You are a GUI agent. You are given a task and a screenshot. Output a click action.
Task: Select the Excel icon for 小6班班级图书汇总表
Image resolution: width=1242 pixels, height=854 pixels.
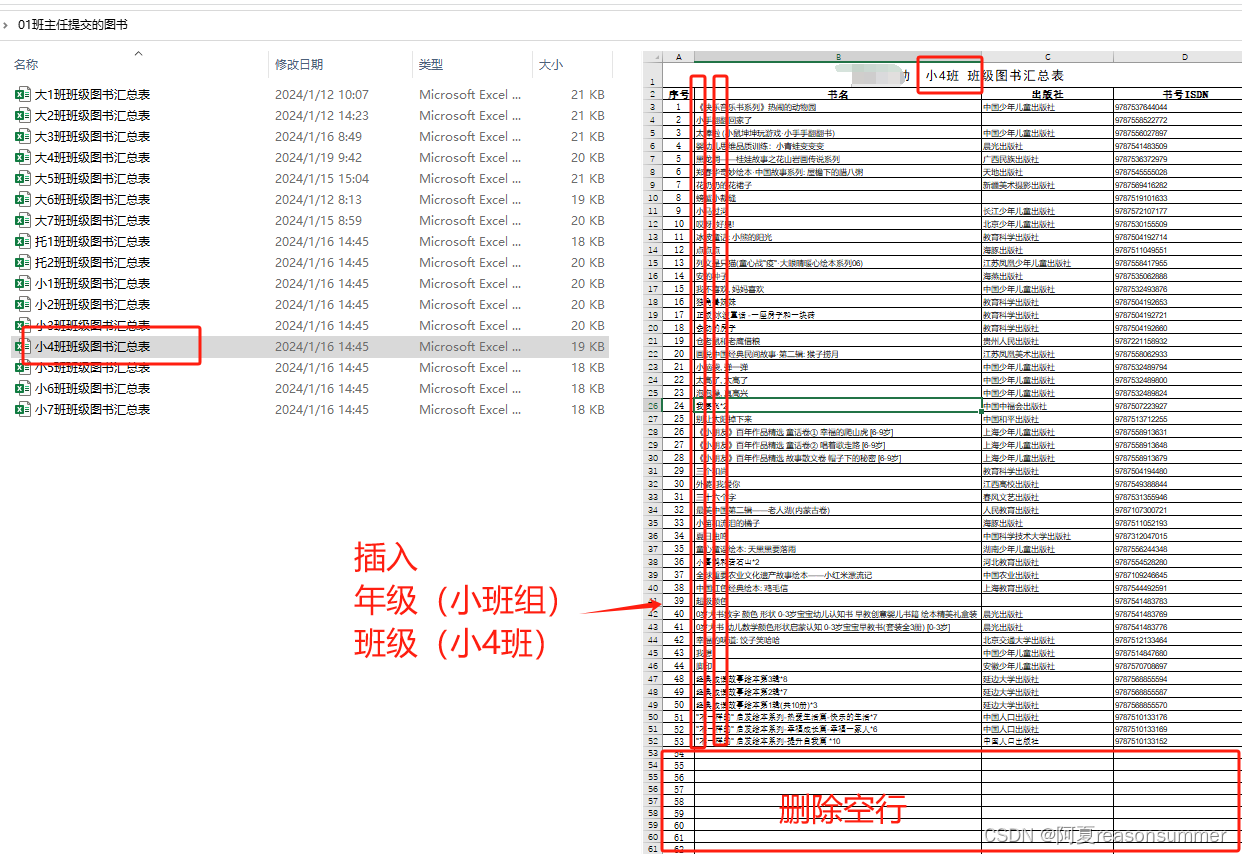click(x=24, y=389)
